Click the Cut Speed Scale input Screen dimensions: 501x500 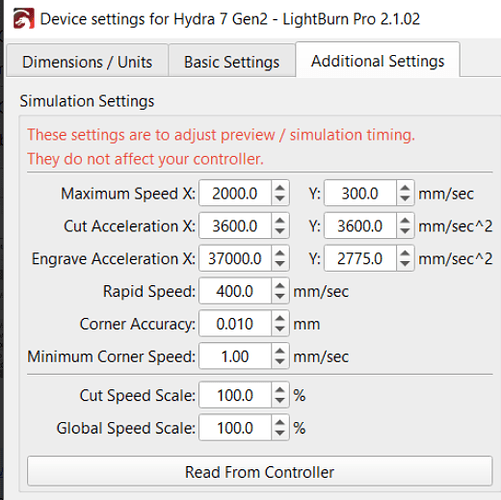[235, 395]
